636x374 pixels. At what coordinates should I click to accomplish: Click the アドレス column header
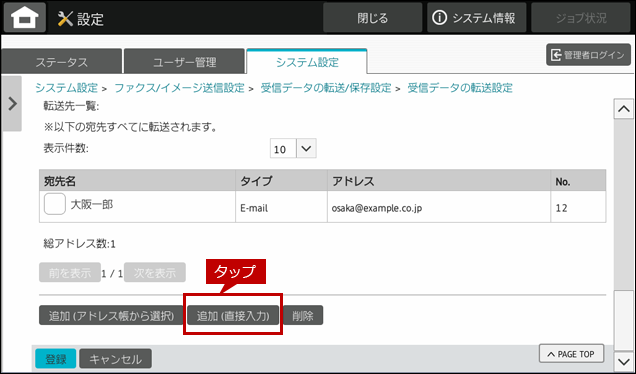pos(439,181)
